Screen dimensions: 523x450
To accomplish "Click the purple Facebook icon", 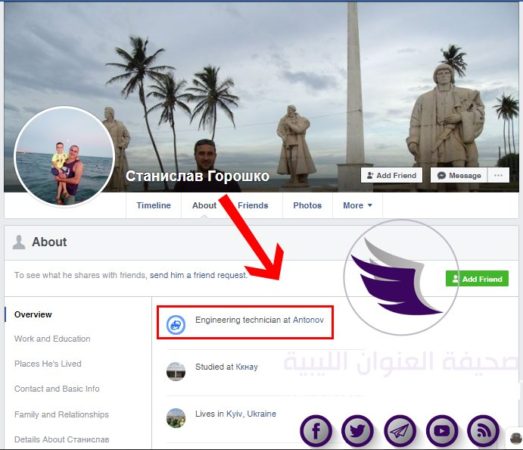I will click(316, 431).
